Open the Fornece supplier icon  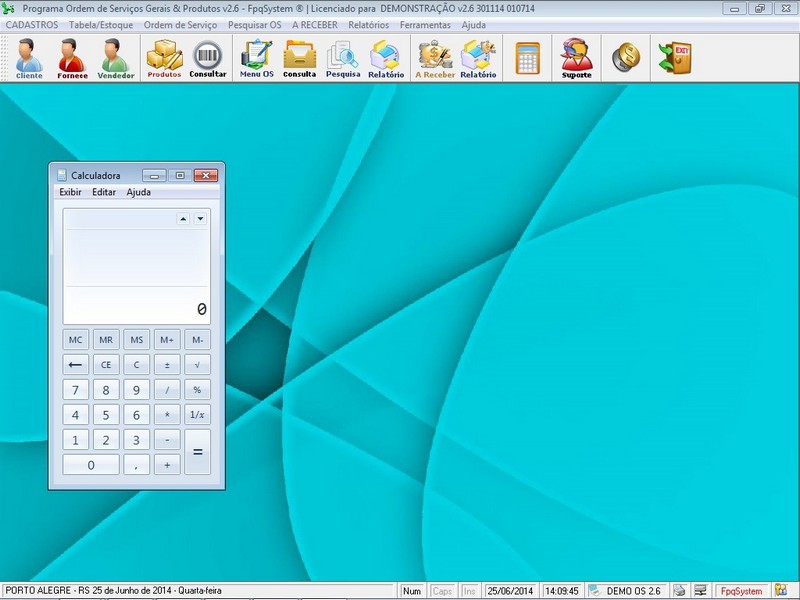tap(72, 58)
